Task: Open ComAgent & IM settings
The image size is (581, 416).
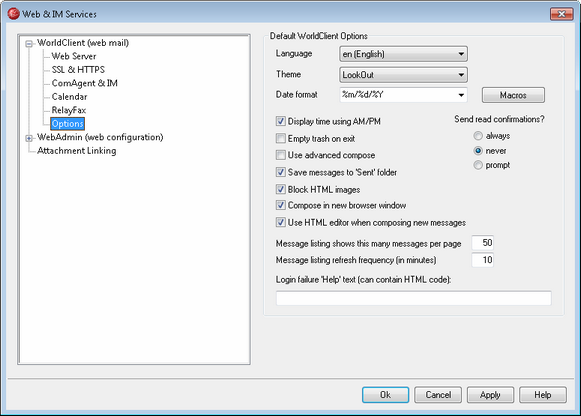Action: tap(84, 83)
